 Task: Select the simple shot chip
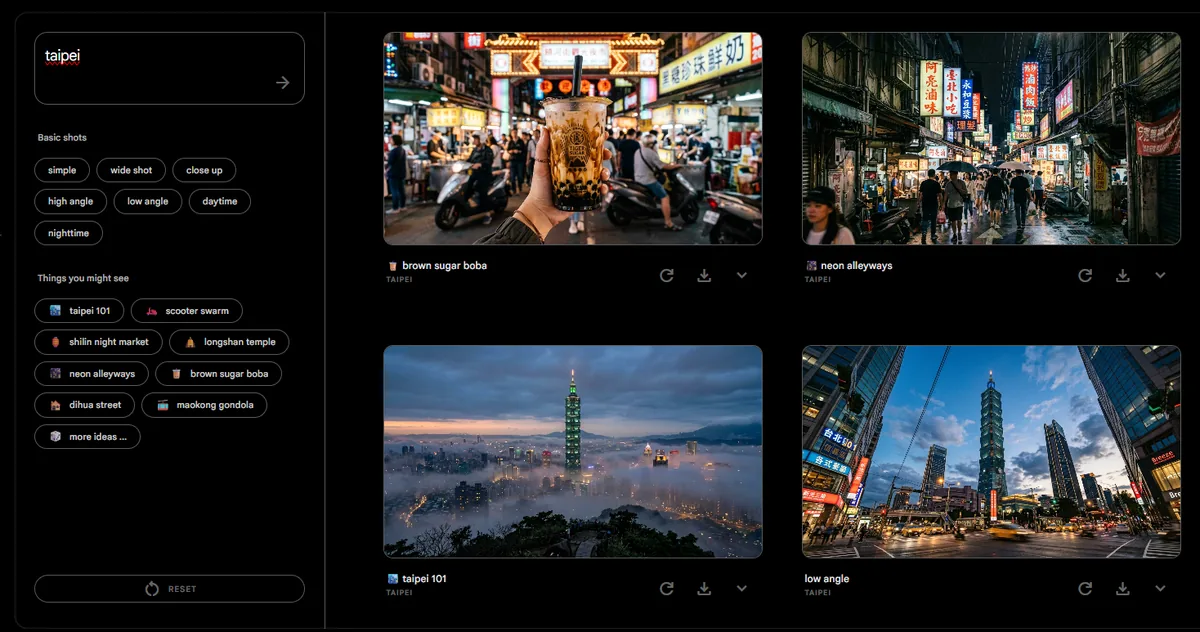tap(62, 170)
